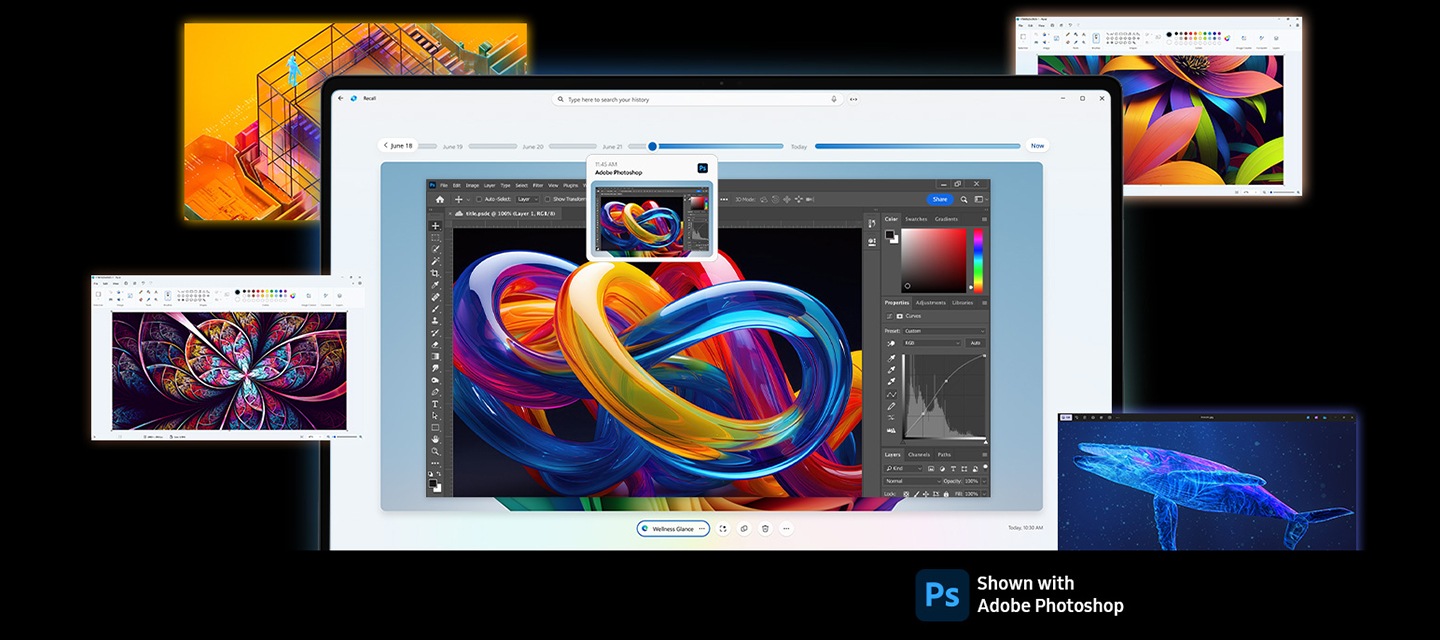Click the June 20 marker on timeline
The image size is (1440, 640).
(x=533, y=146)
